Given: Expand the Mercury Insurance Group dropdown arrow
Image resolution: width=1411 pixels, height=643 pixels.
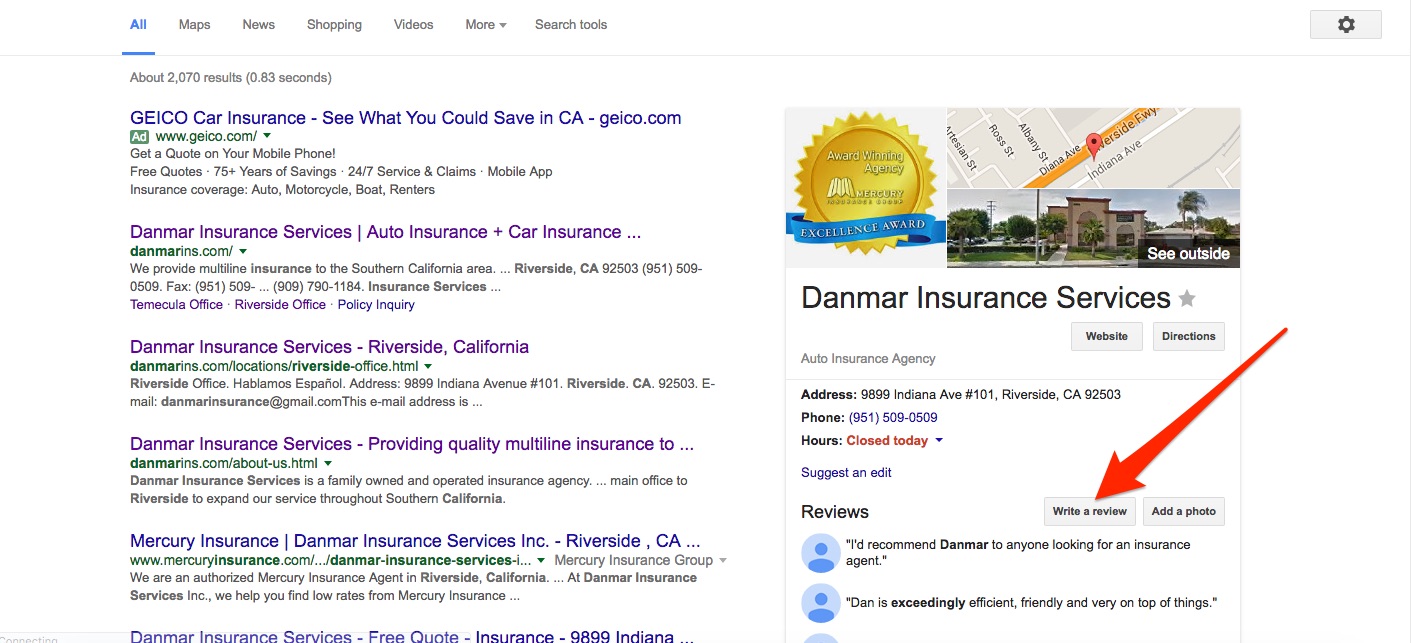Looking at the screenshot, I should tap(723, 560).
